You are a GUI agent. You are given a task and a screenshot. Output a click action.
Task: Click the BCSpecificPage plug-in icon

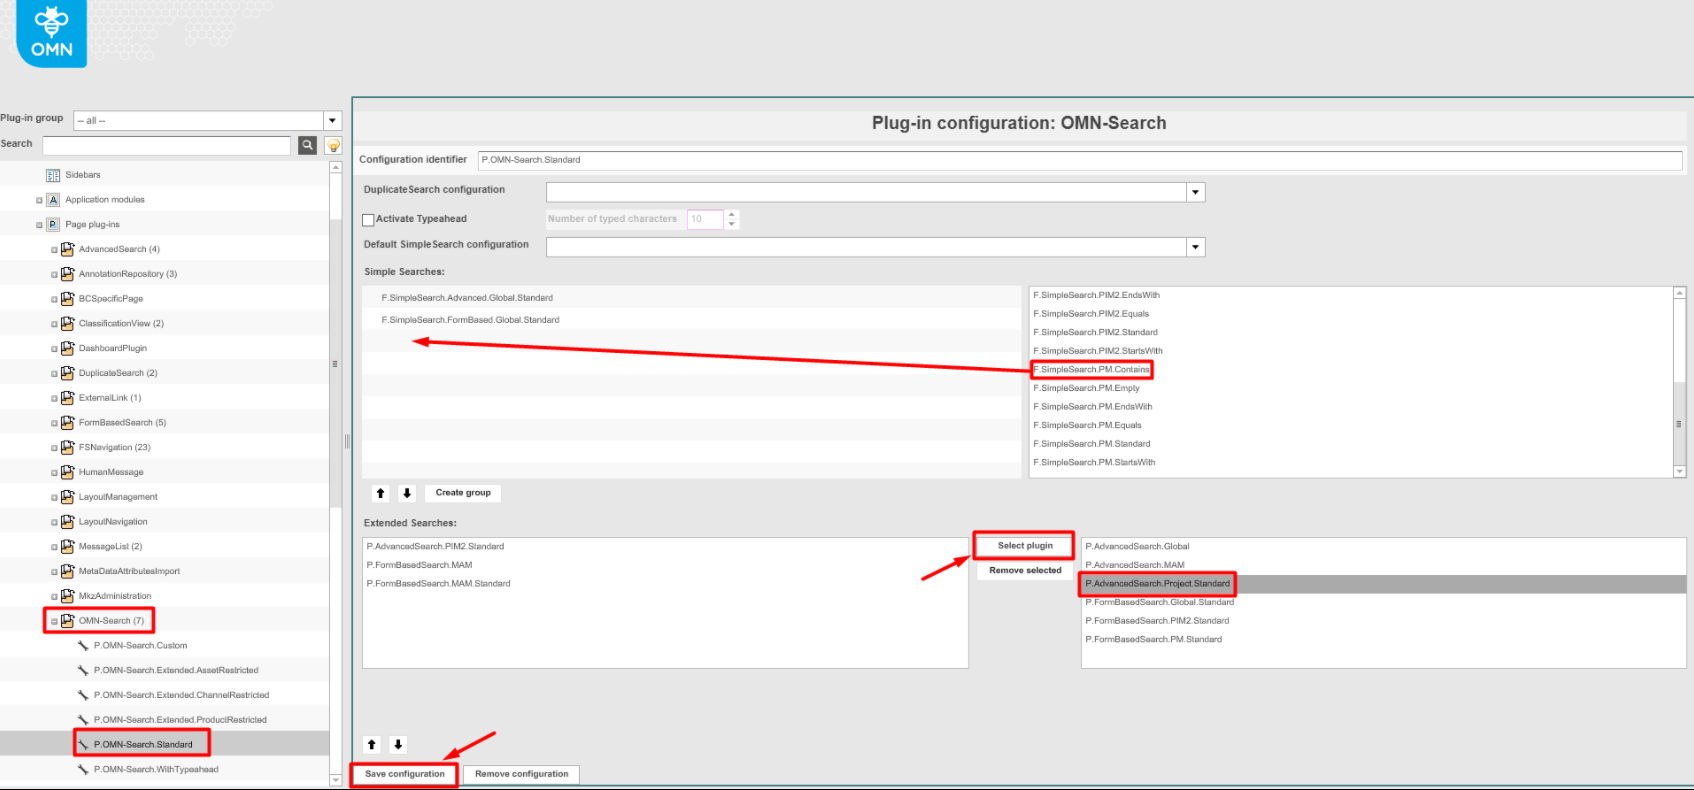(67, 298)
